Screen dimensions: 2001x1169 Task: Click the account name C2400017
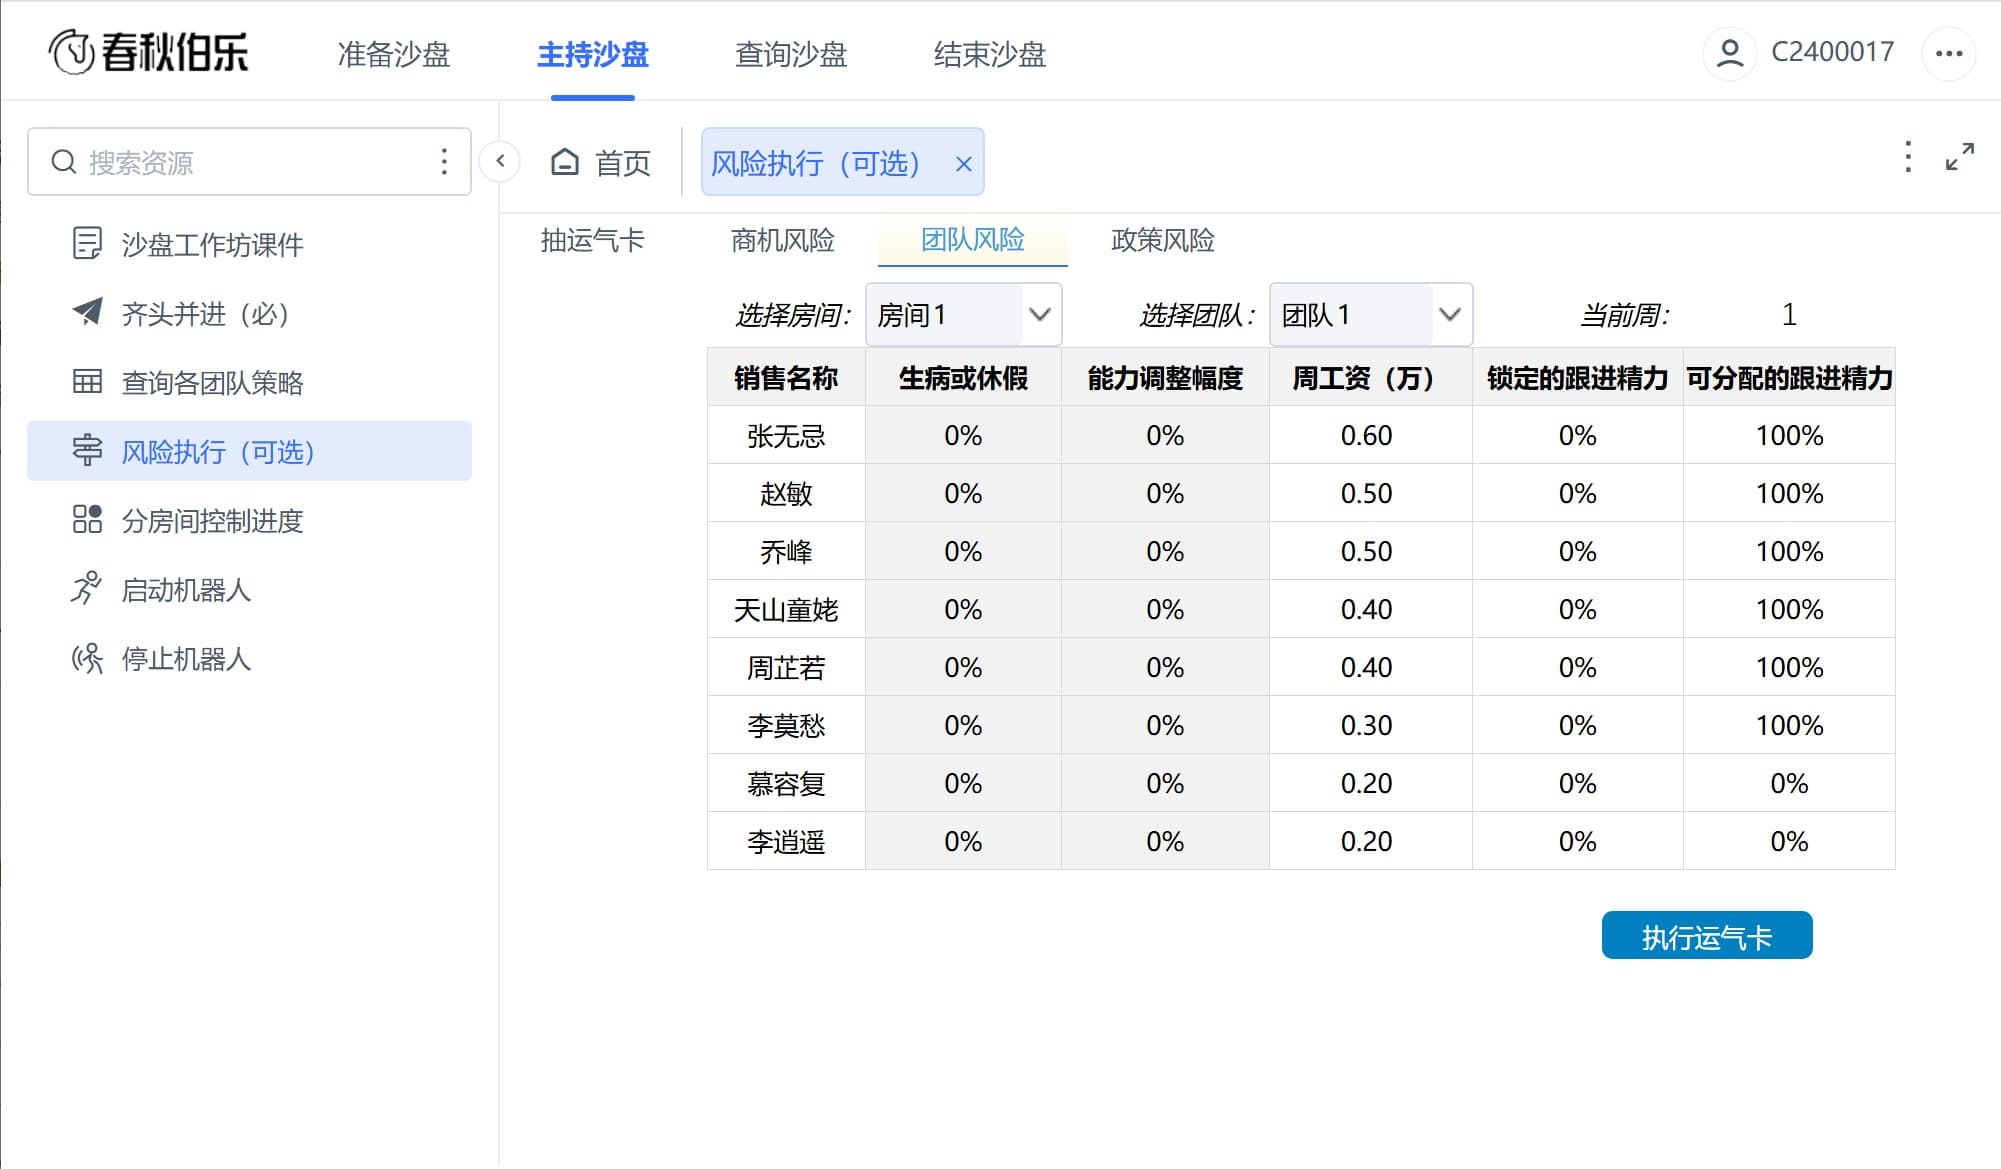tap(1832, 52)
